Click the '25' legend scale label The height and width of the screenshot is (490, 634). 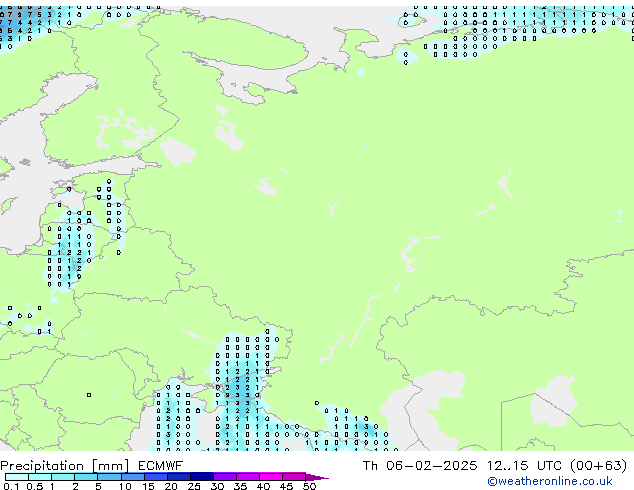(x=194, y=486)
